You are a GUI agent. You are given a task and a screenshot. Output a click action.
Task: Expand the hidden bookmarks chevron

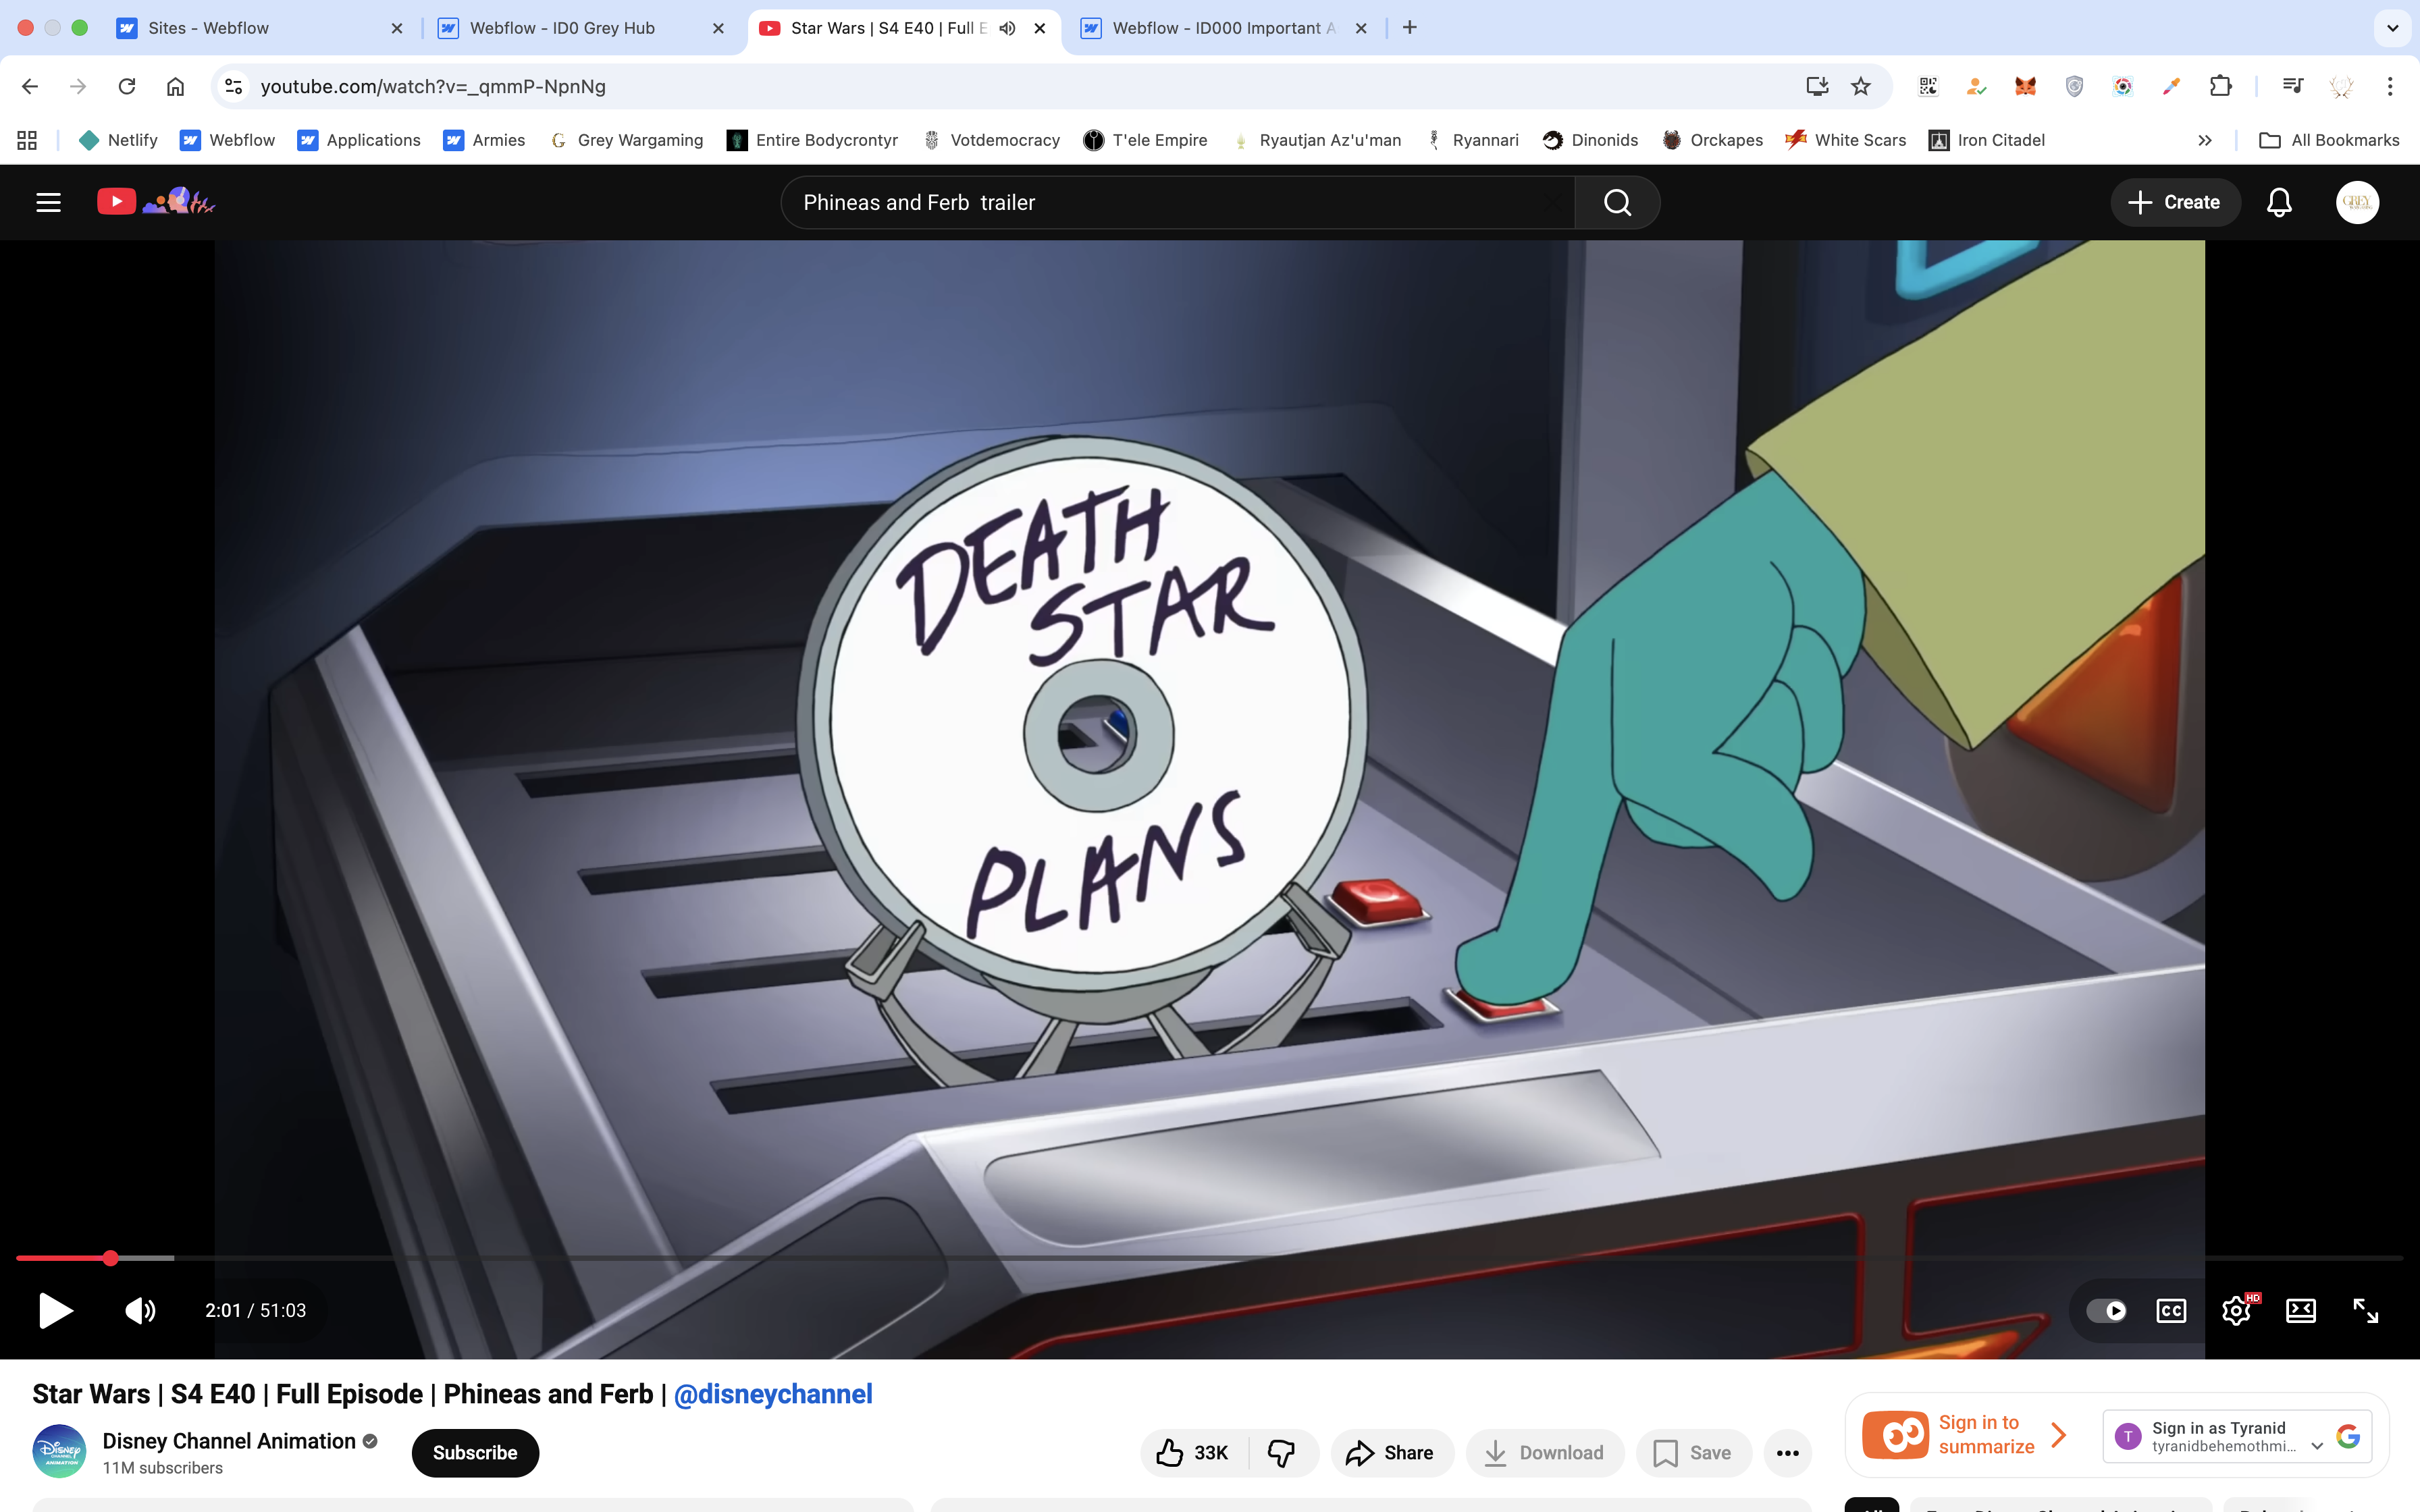click(2204, 140)
